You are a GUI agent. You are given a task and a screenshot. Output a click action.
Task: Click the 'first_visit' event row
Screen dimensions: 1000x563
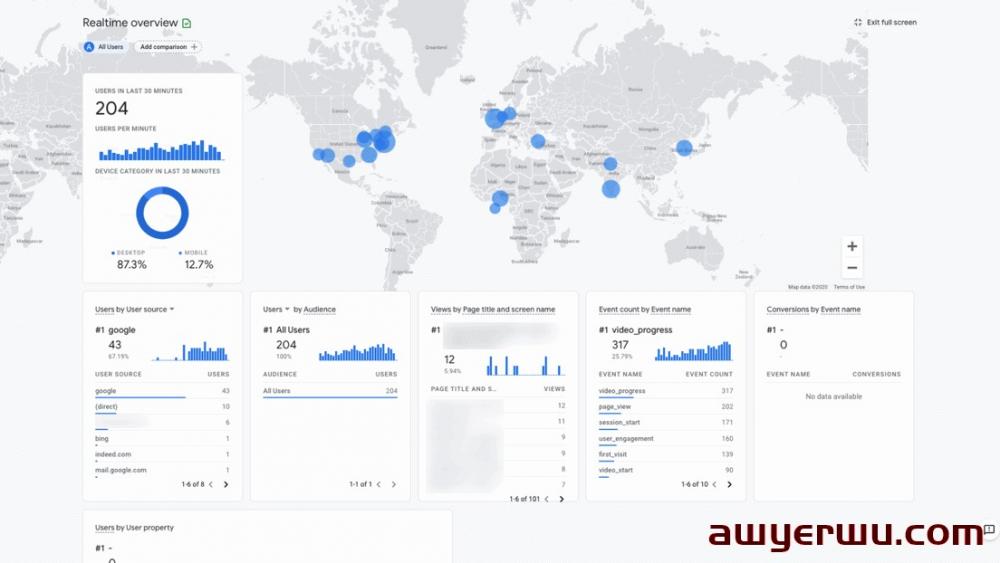(666, 455)
